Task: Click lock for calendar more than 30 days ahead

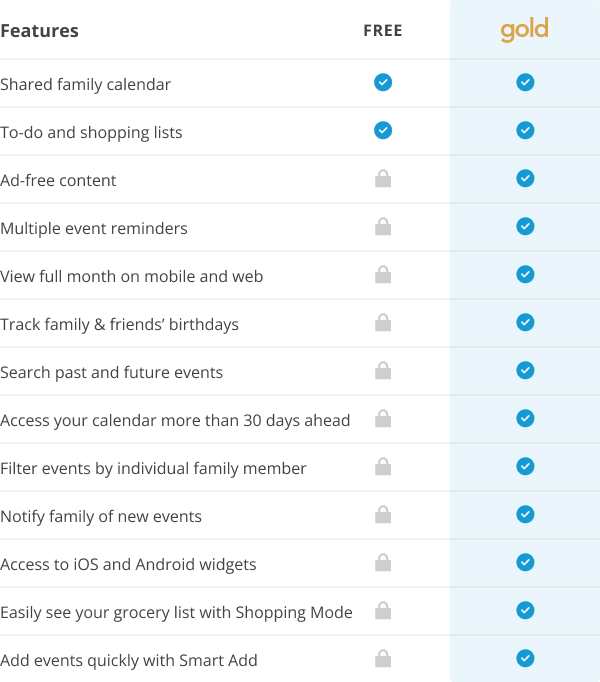Action: tap(383, 418)
